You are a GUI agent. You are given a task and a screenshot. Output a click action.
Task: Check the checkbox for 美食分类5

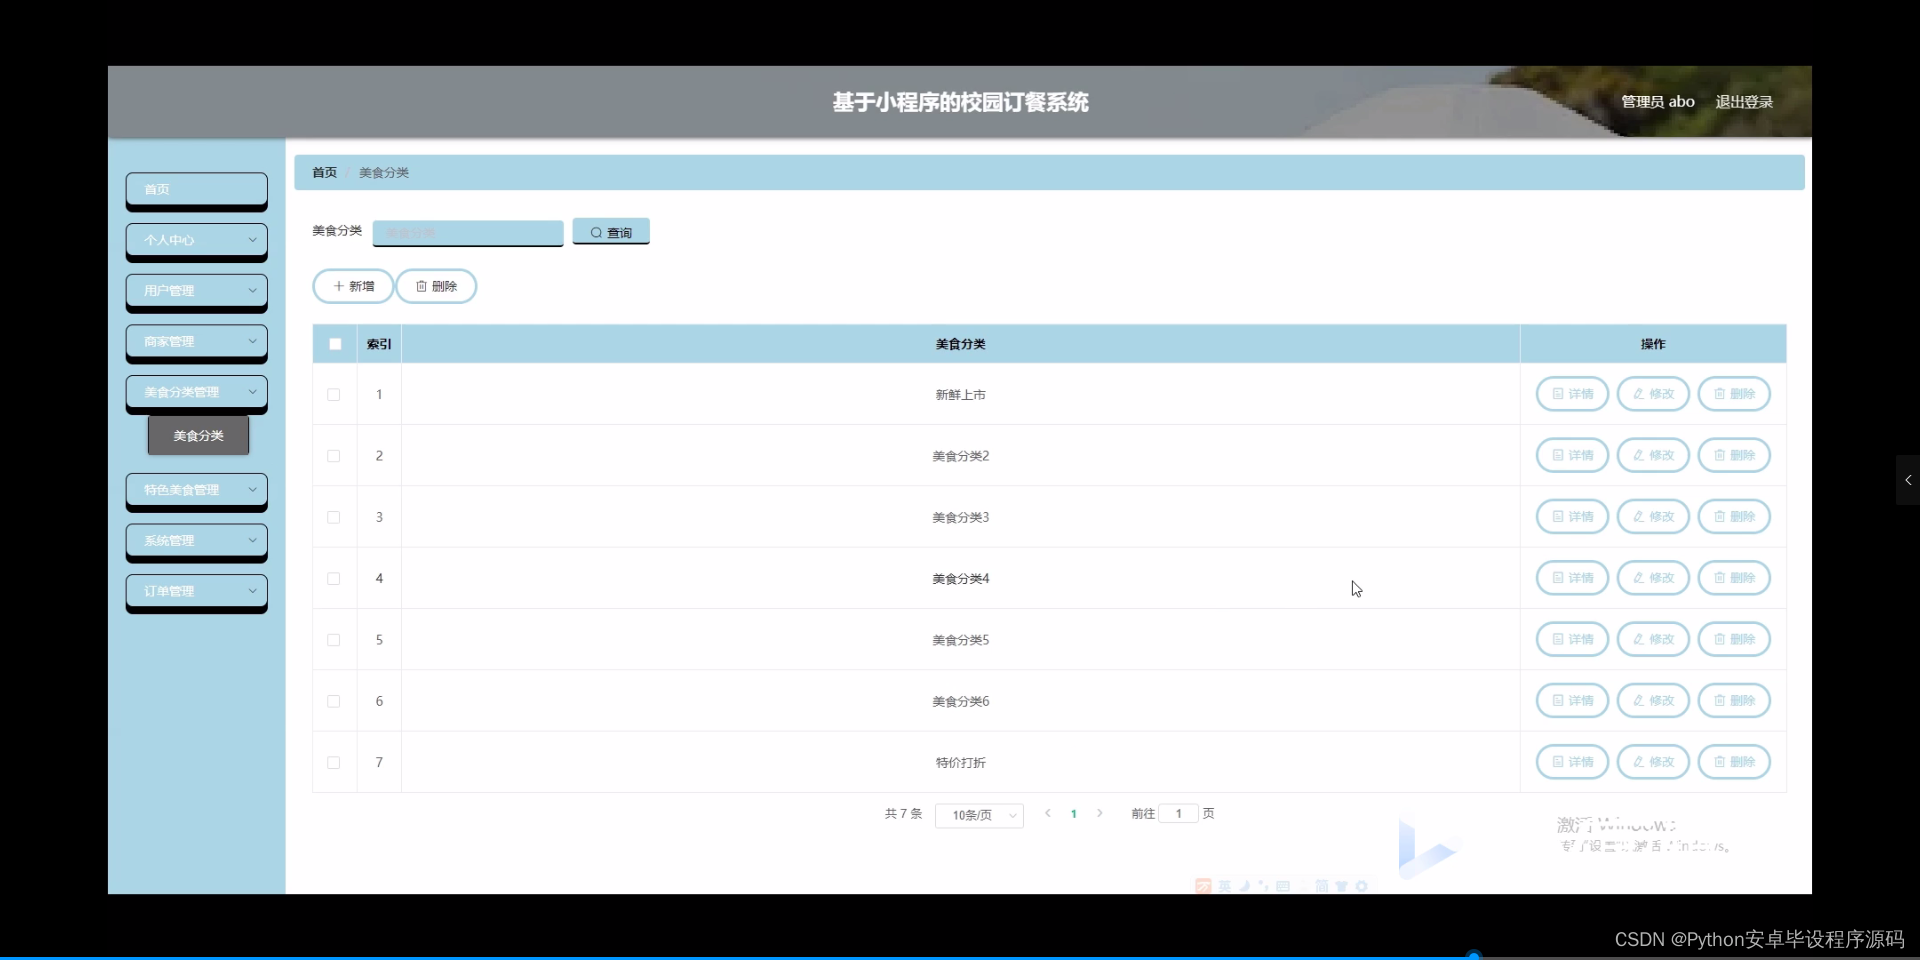[x=333, y=640]
